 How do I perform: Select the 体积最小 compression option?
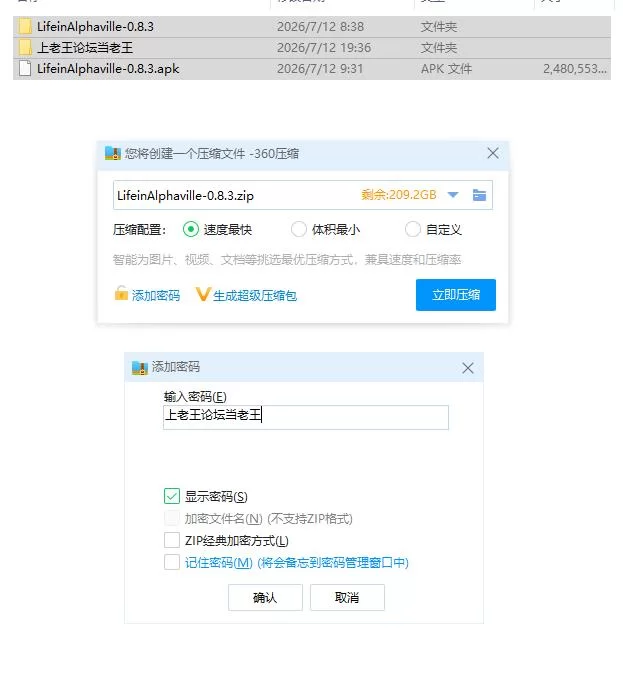[299, 229]
